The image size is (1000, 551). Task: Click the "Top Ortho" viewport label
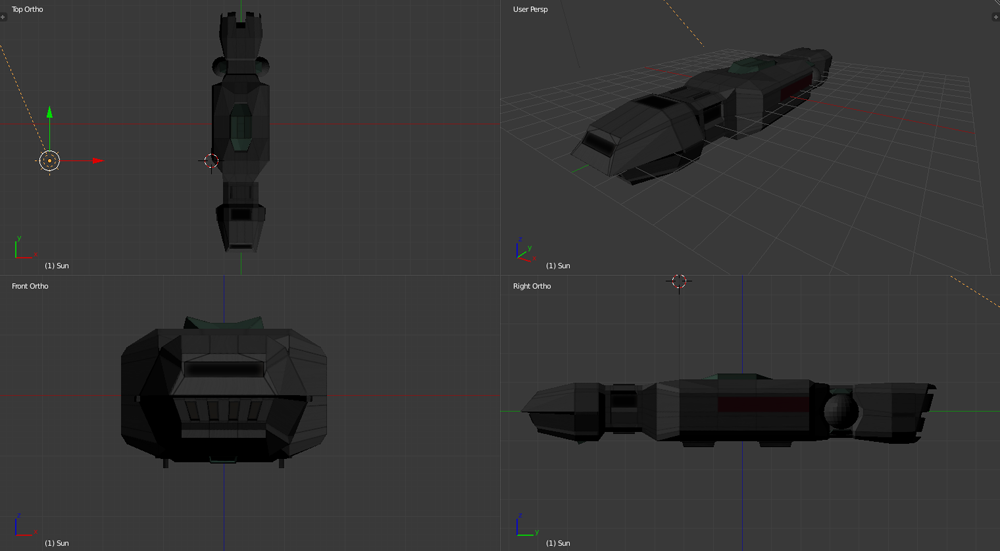click(x=27, y=10)
